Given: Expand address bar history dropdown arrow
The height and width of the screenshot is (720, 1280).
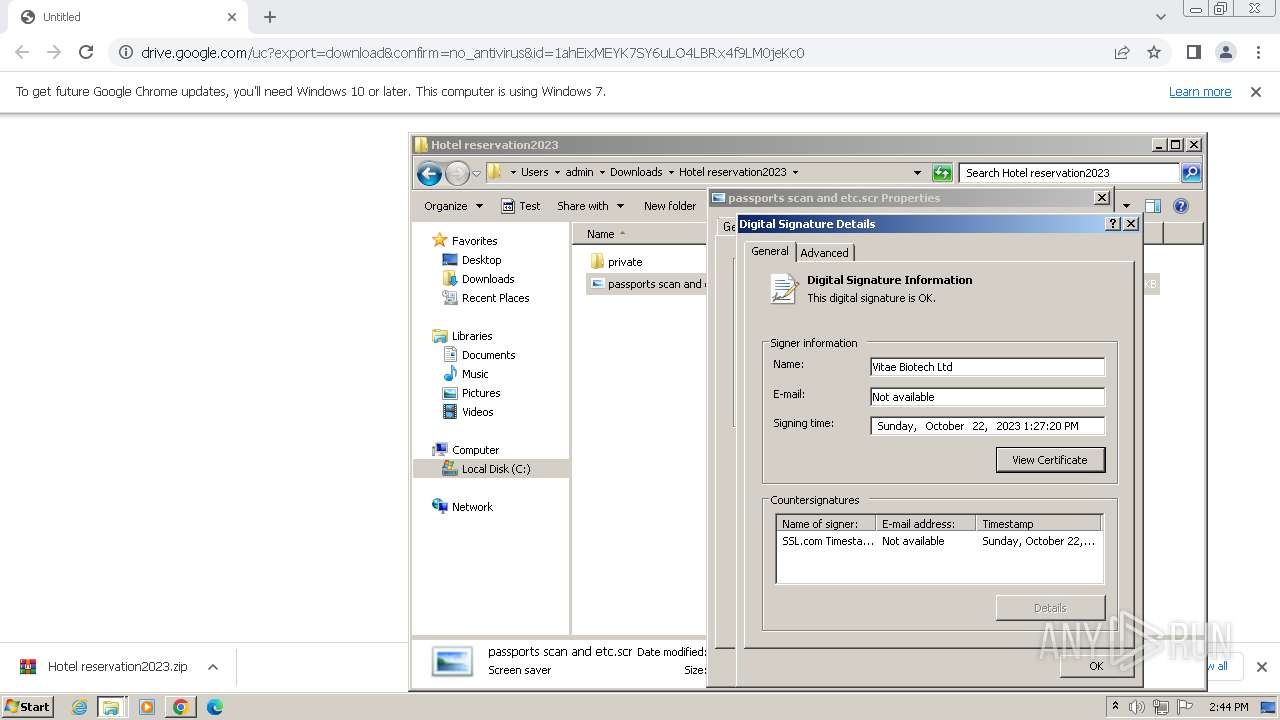Looking at the screenshot, I should [917, 172].
